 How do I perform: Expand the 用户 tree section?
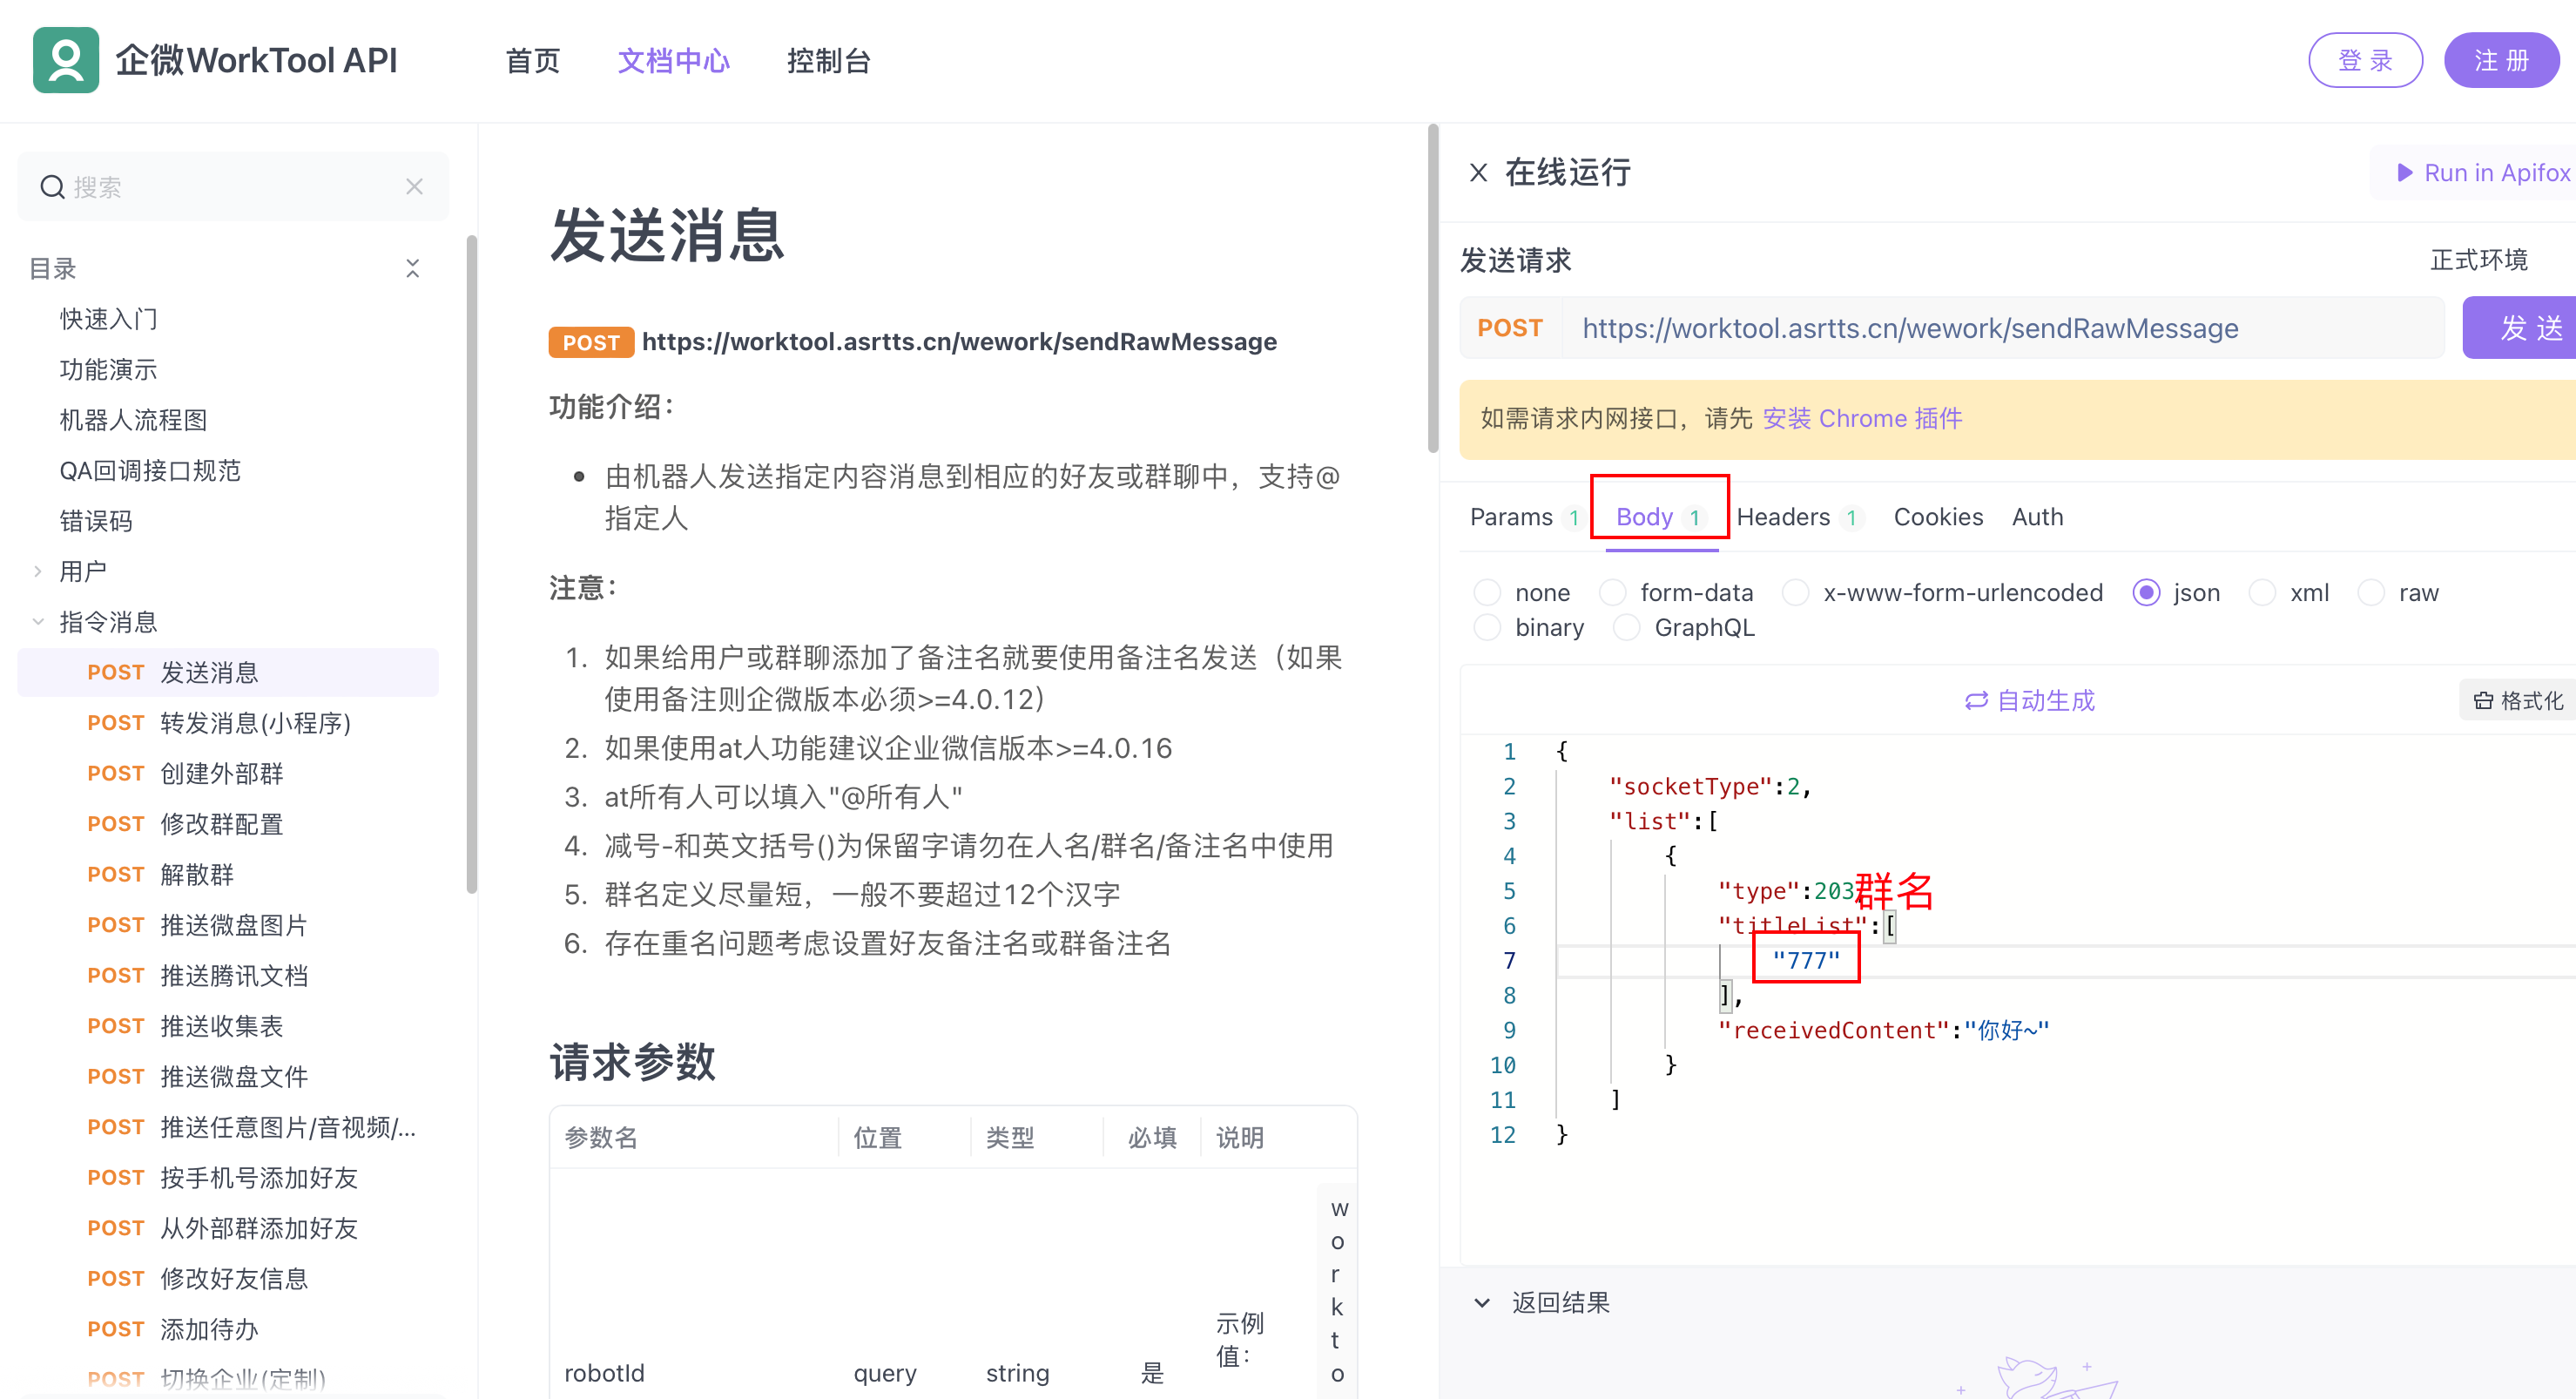38,571
